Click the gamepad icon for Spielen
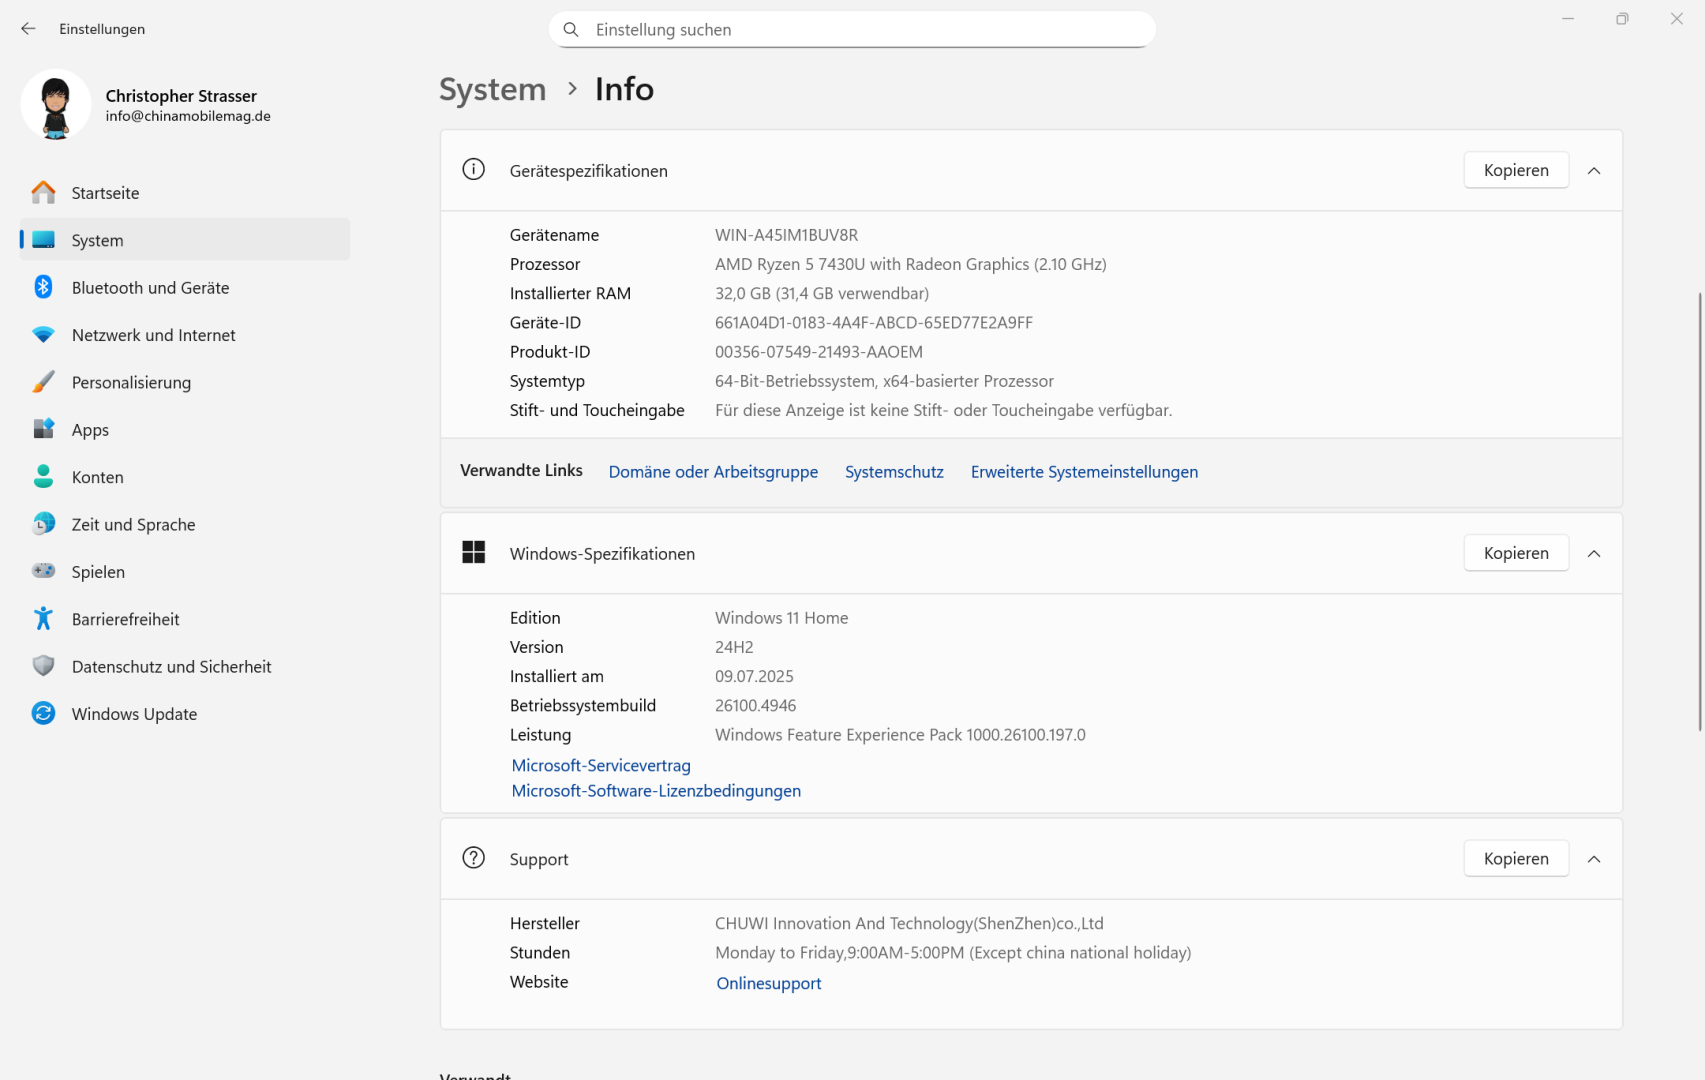 (x=43, y=571)
